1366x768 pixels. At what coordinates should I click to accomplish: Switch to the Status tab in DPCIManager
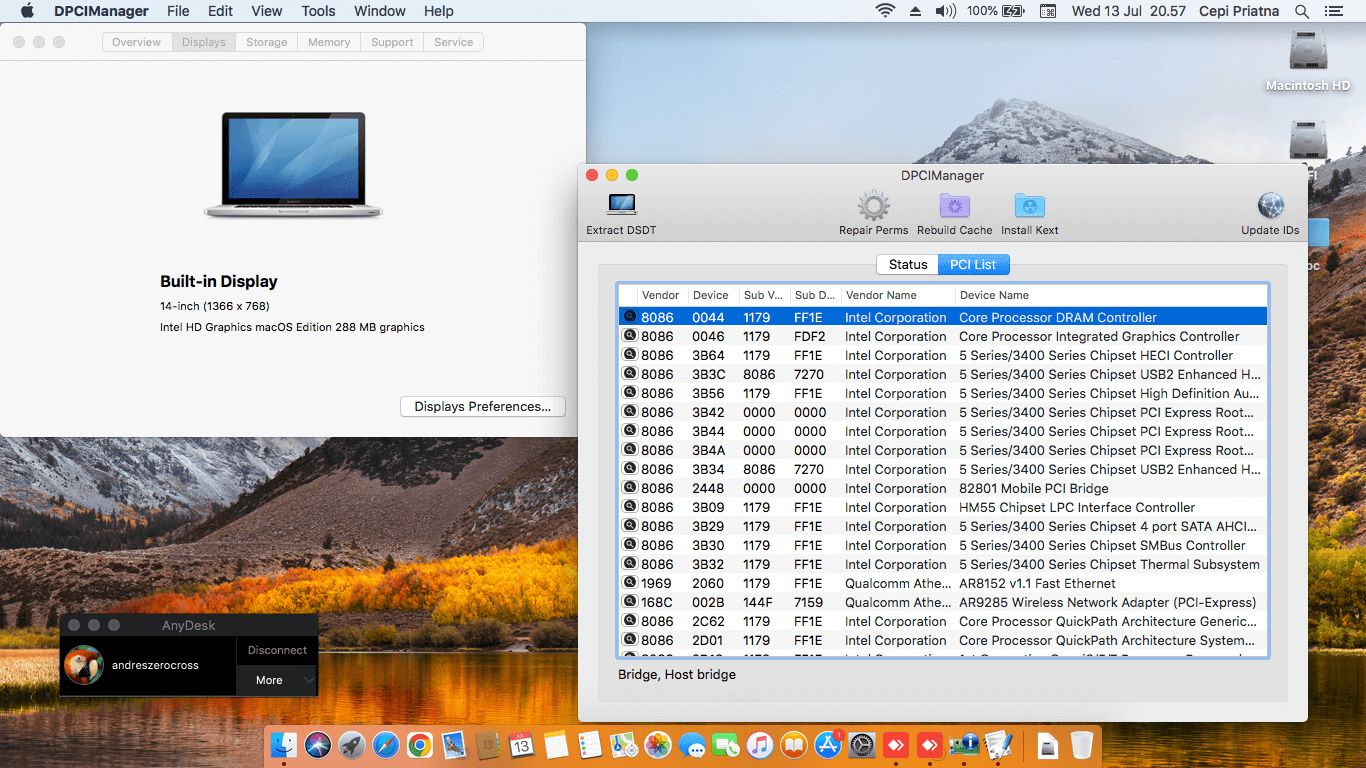click(908, 265)
